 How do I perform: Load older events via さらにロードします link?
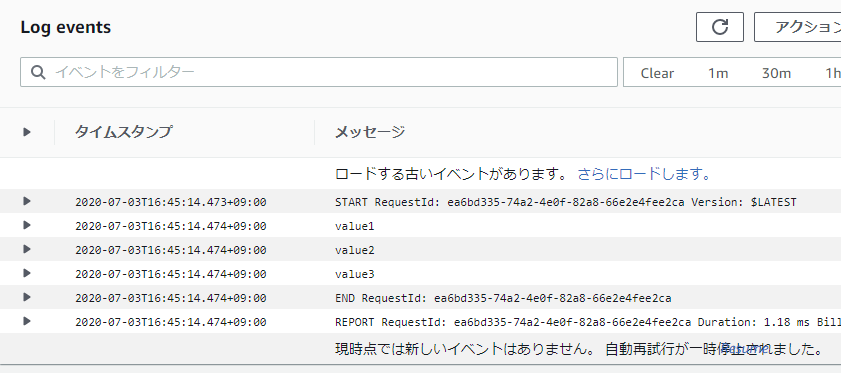[644, 174]
